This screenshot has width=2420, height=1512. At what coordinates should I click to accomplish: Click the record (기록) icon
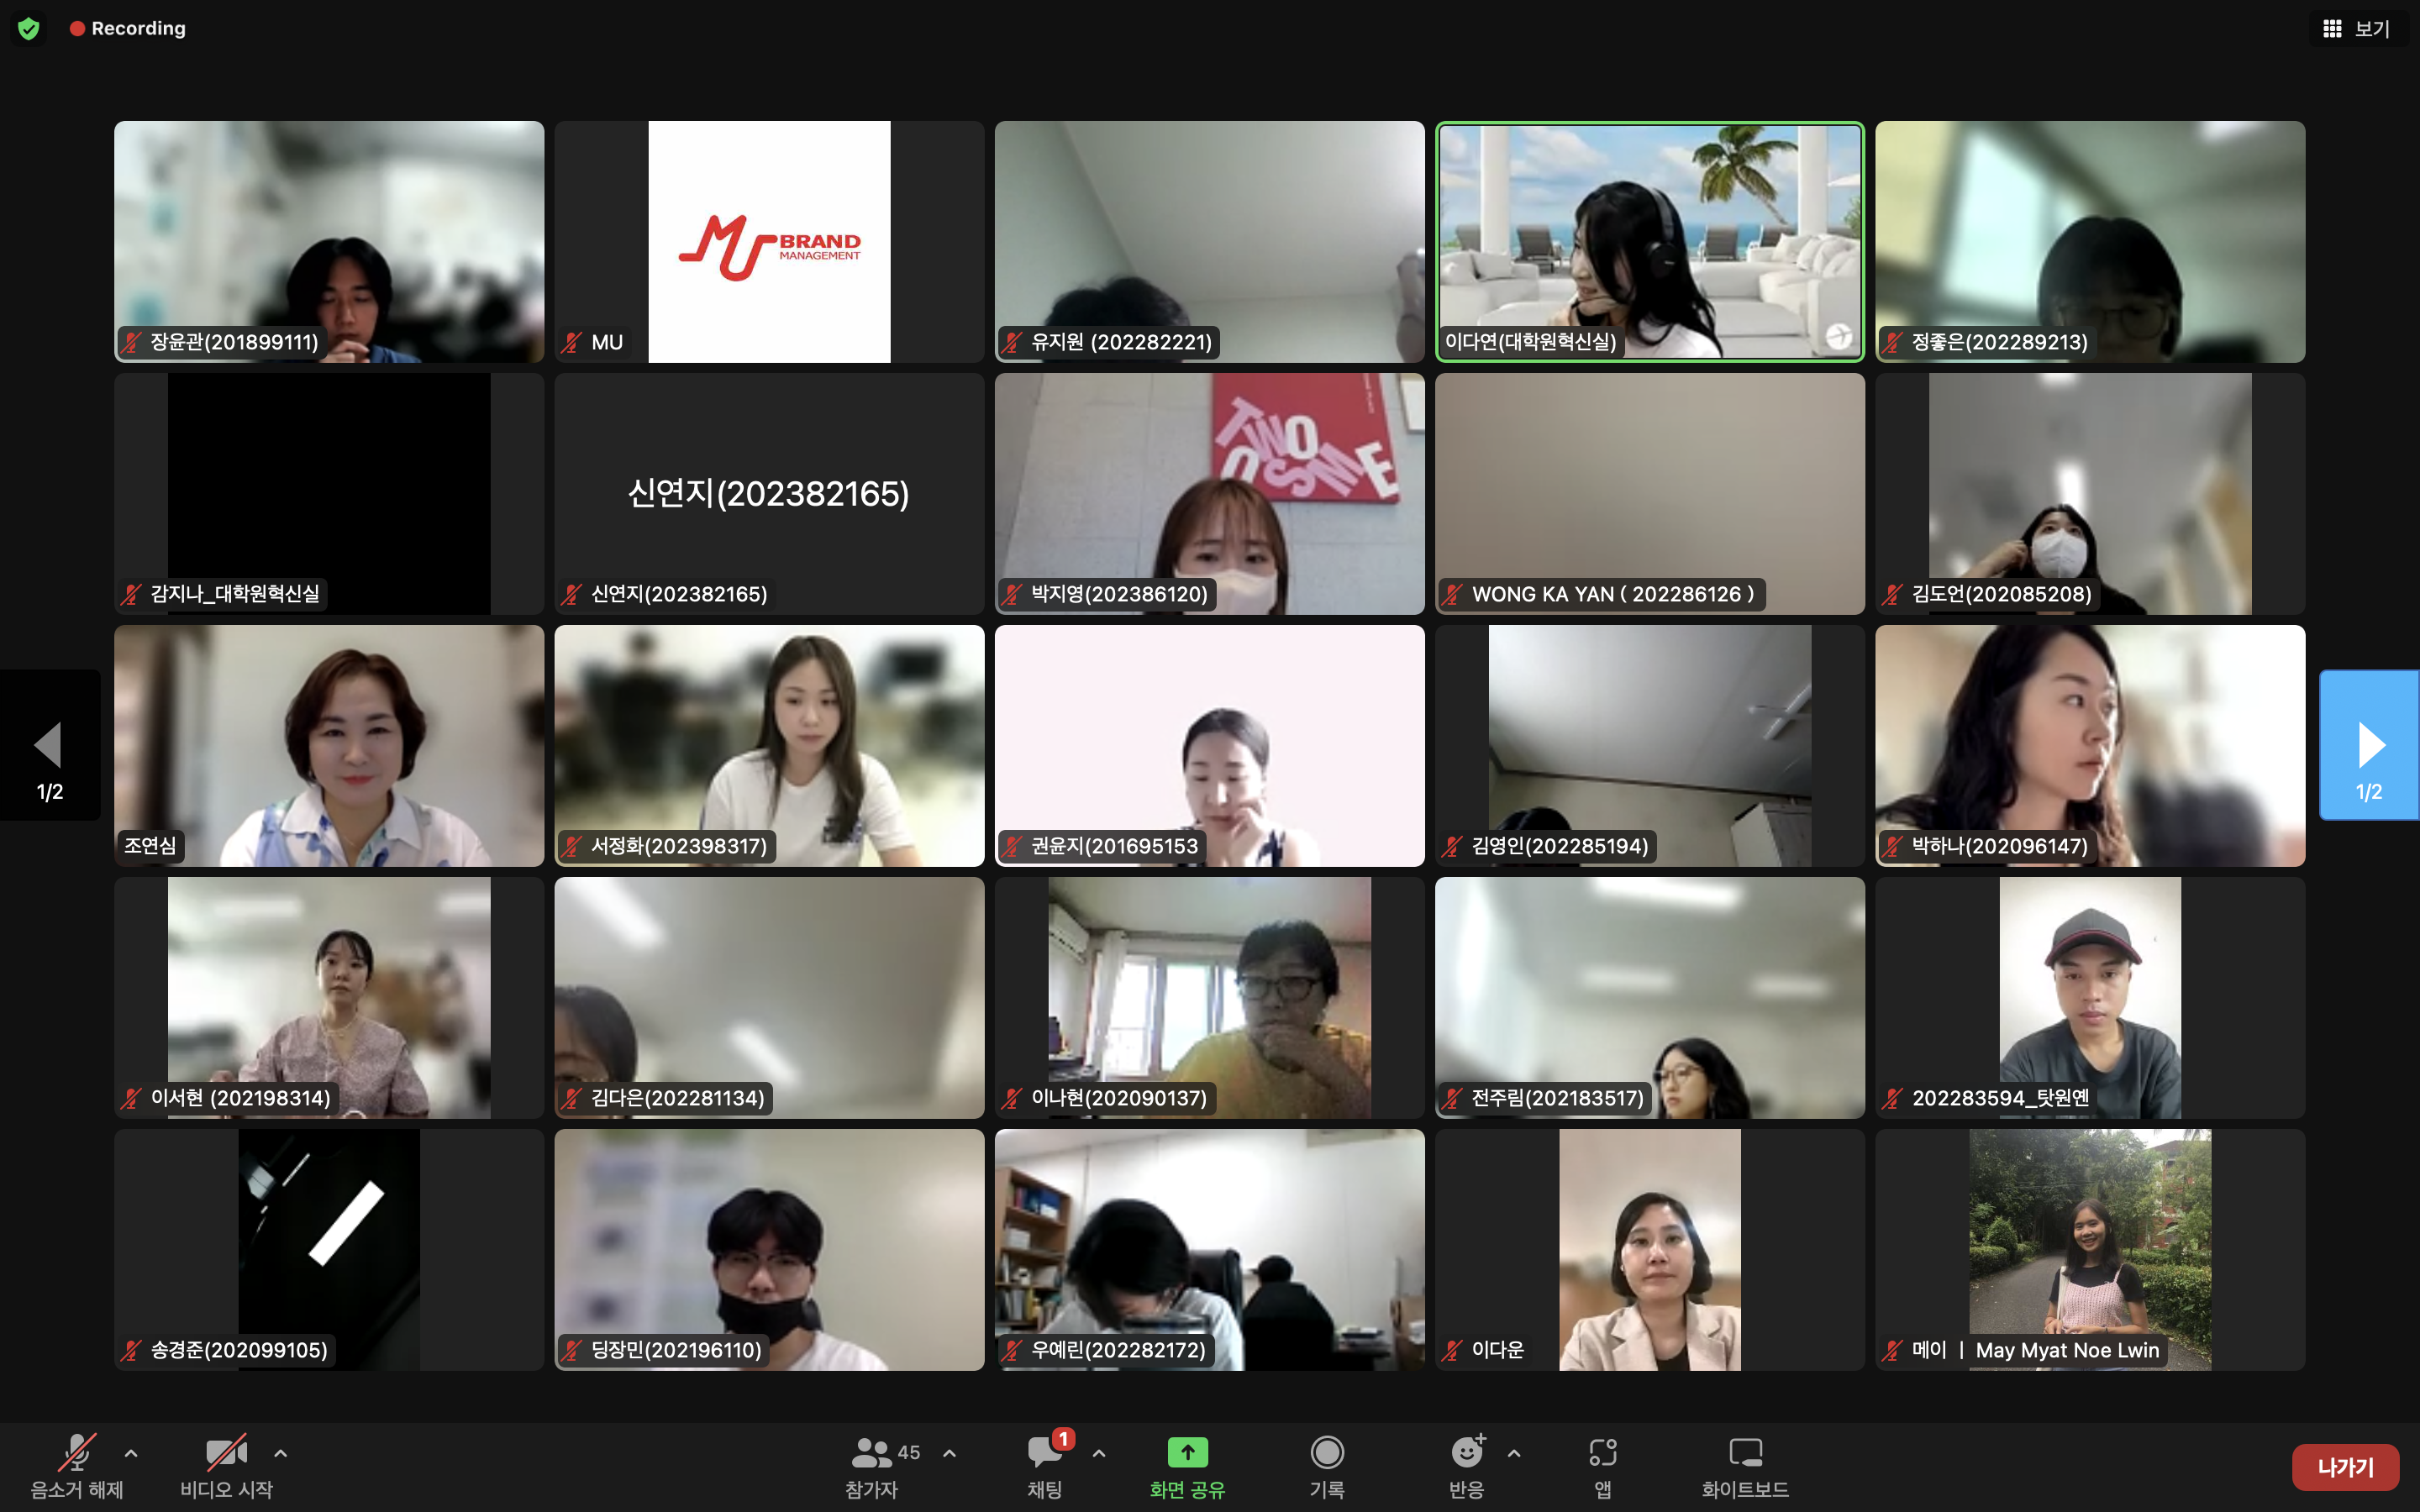pyautogui.click(x=1327, y=1452)
